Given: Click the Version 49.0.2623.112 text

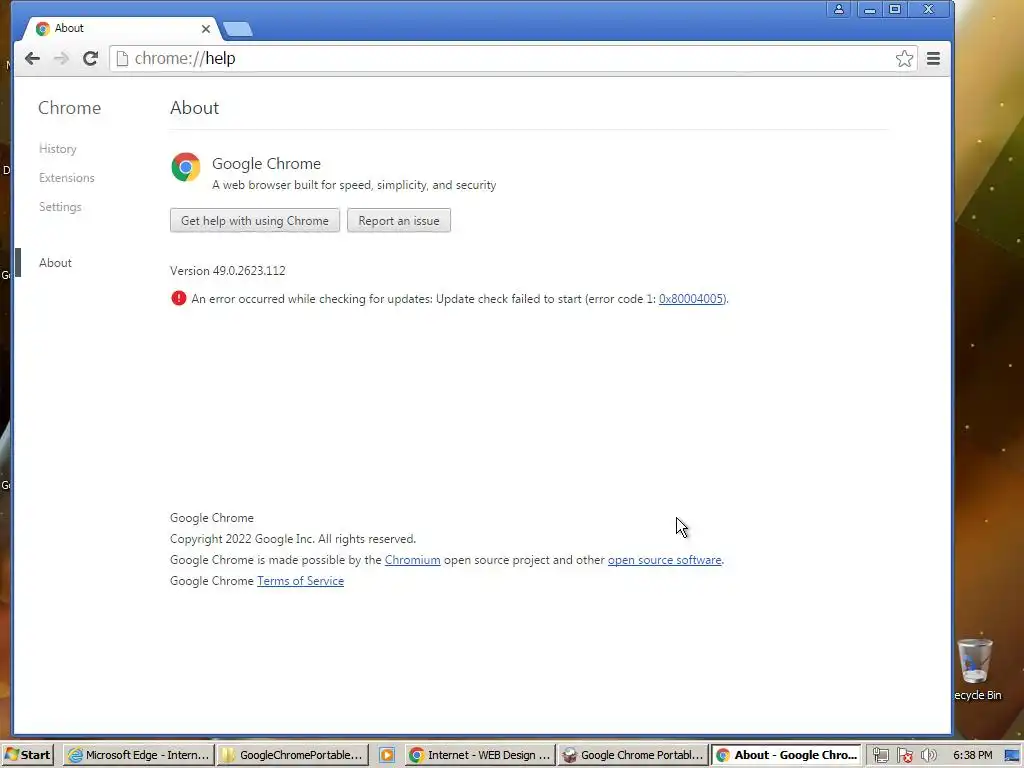Looking at the screenshot, I should coord(228,270).
